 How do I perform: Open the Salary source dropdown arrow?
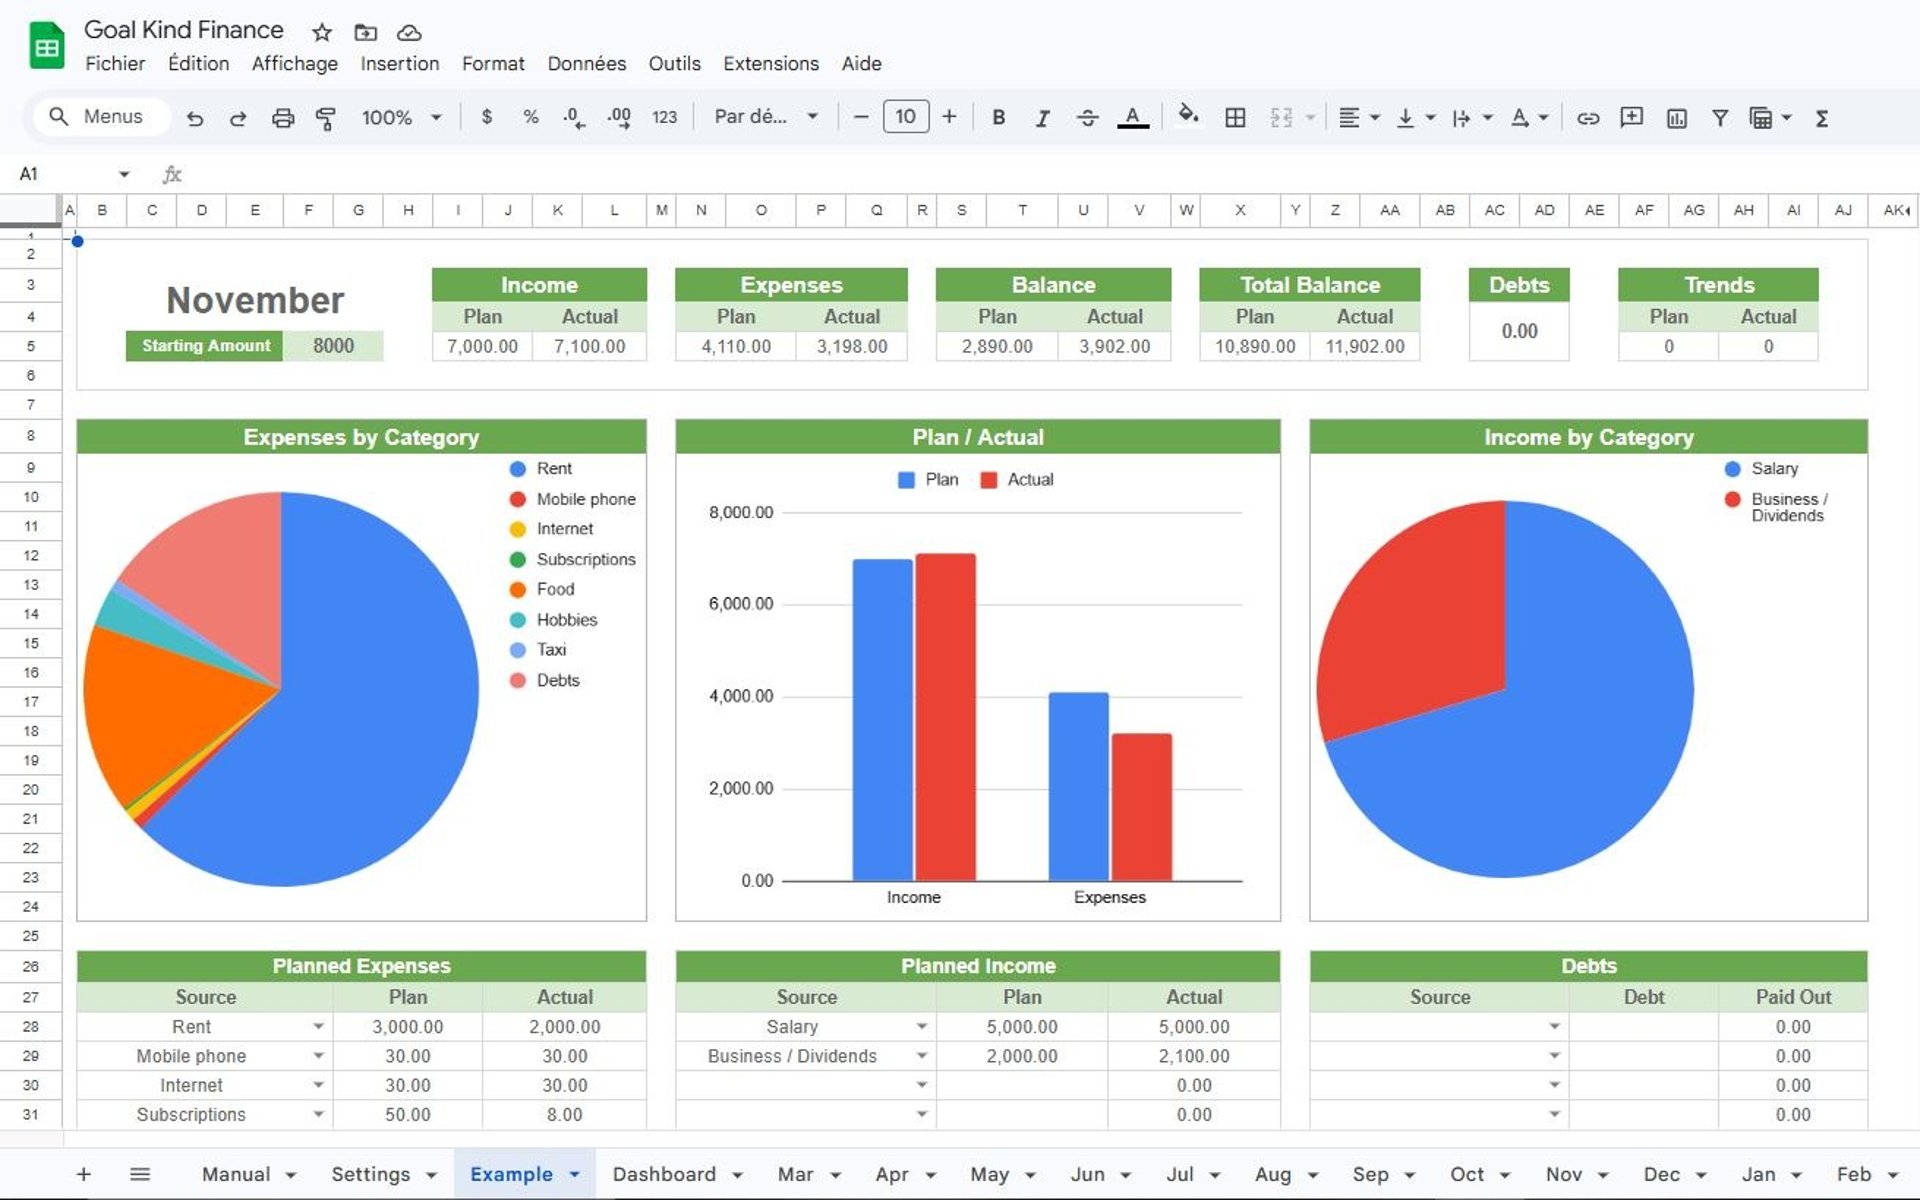[x=921, y=1027]
